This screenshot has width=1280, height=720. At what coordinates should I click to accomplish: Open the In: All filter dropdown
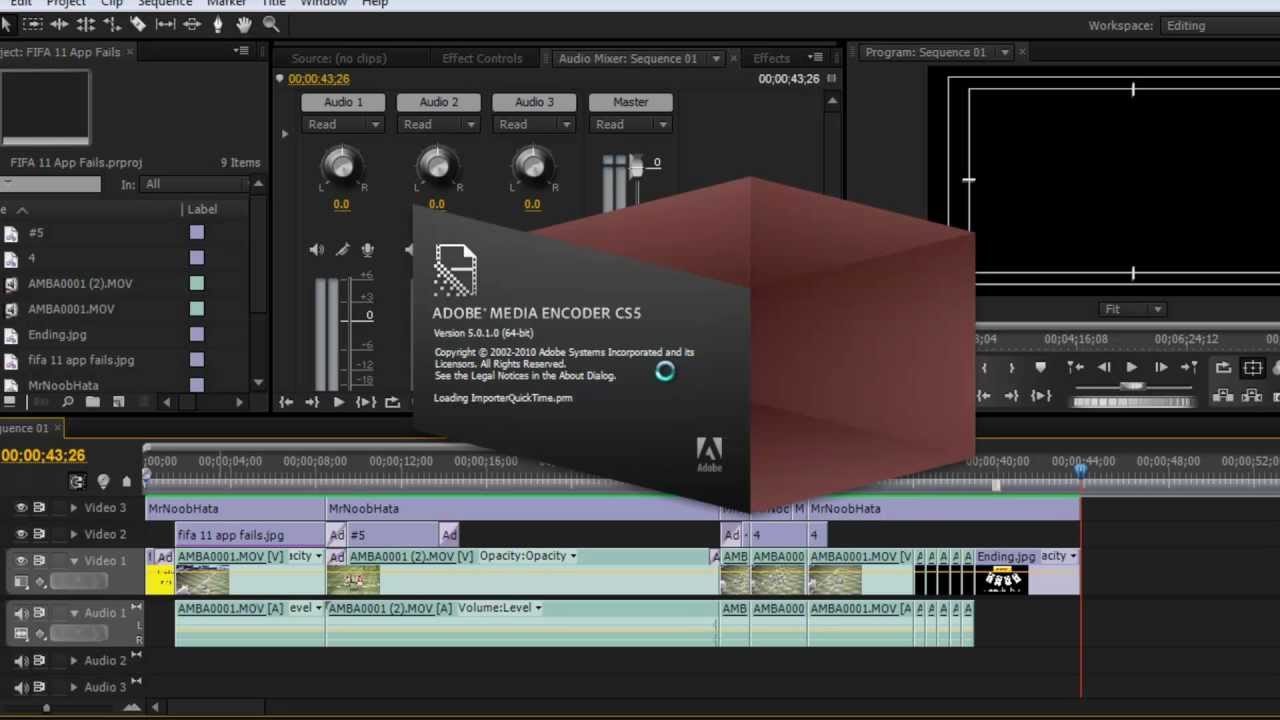pos(197,184)
